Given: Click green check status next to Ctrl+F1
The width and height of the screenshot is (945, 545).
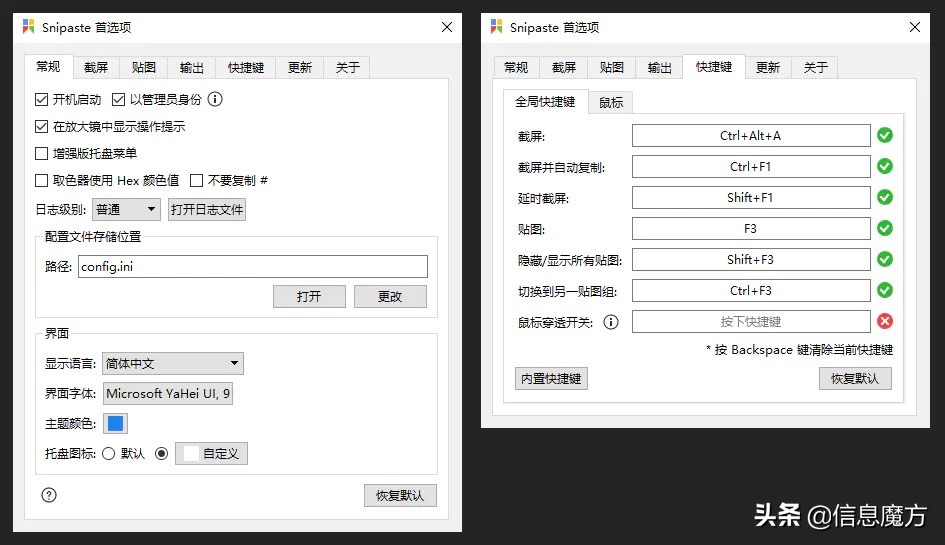Looking at the screenshot, I should (885, 166).
